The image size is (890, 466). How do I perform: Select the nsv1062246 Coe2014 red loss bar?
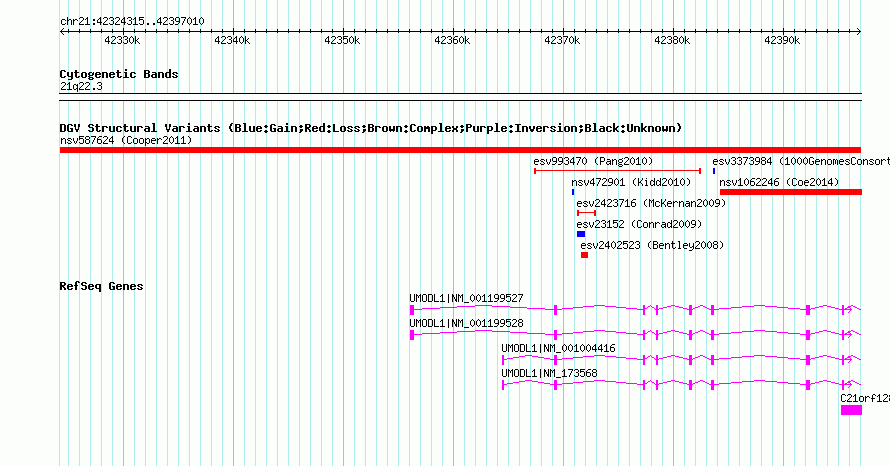(791, 192)
